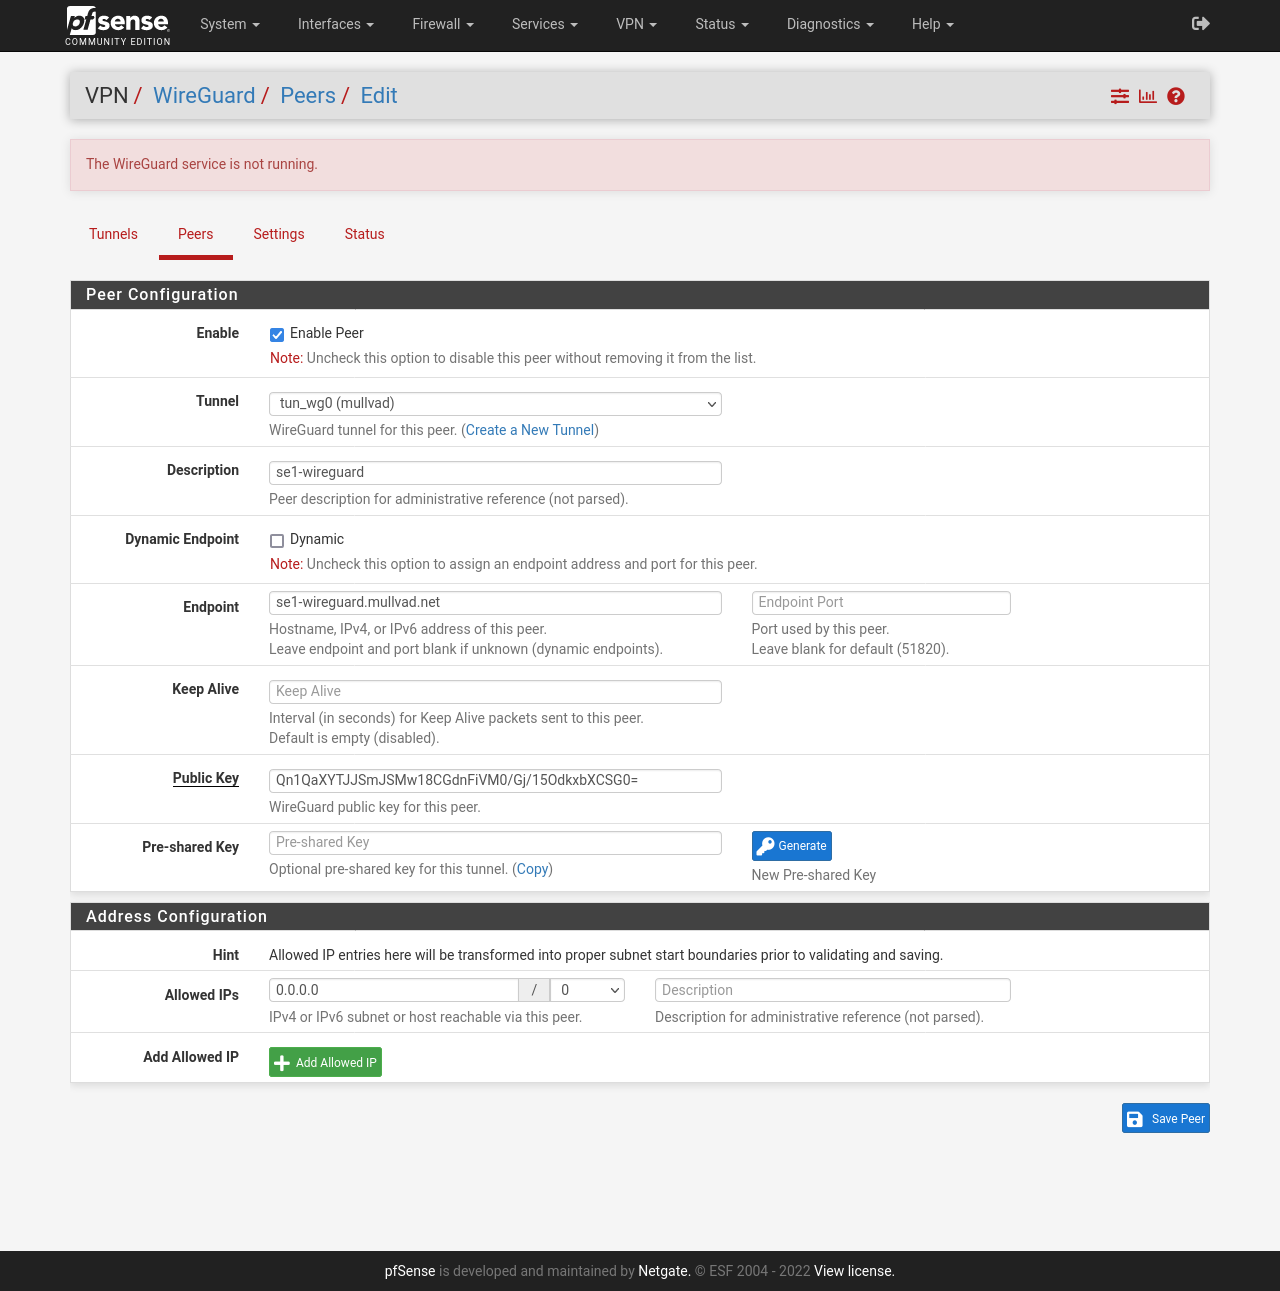Switch to the Settings tab

tap(278, 234)
